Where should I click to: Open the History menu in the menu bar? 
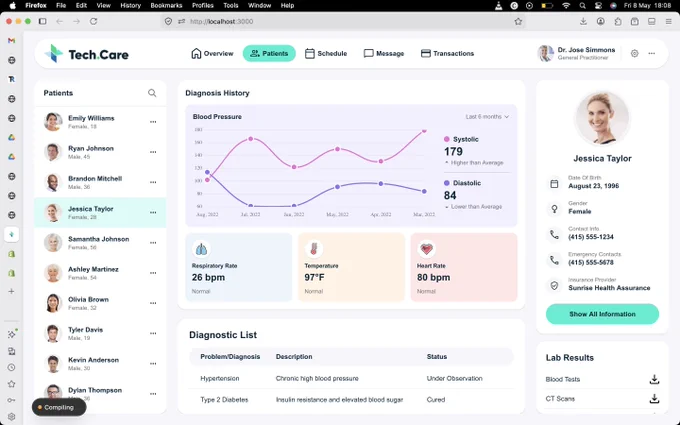(x=131, y=6)
